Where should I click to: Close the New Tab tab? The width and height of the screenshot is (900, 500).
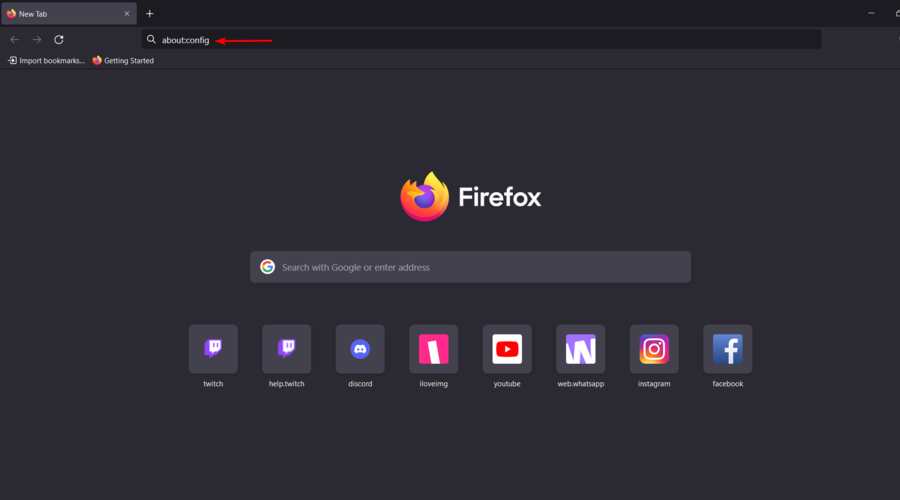pos(127,14)
